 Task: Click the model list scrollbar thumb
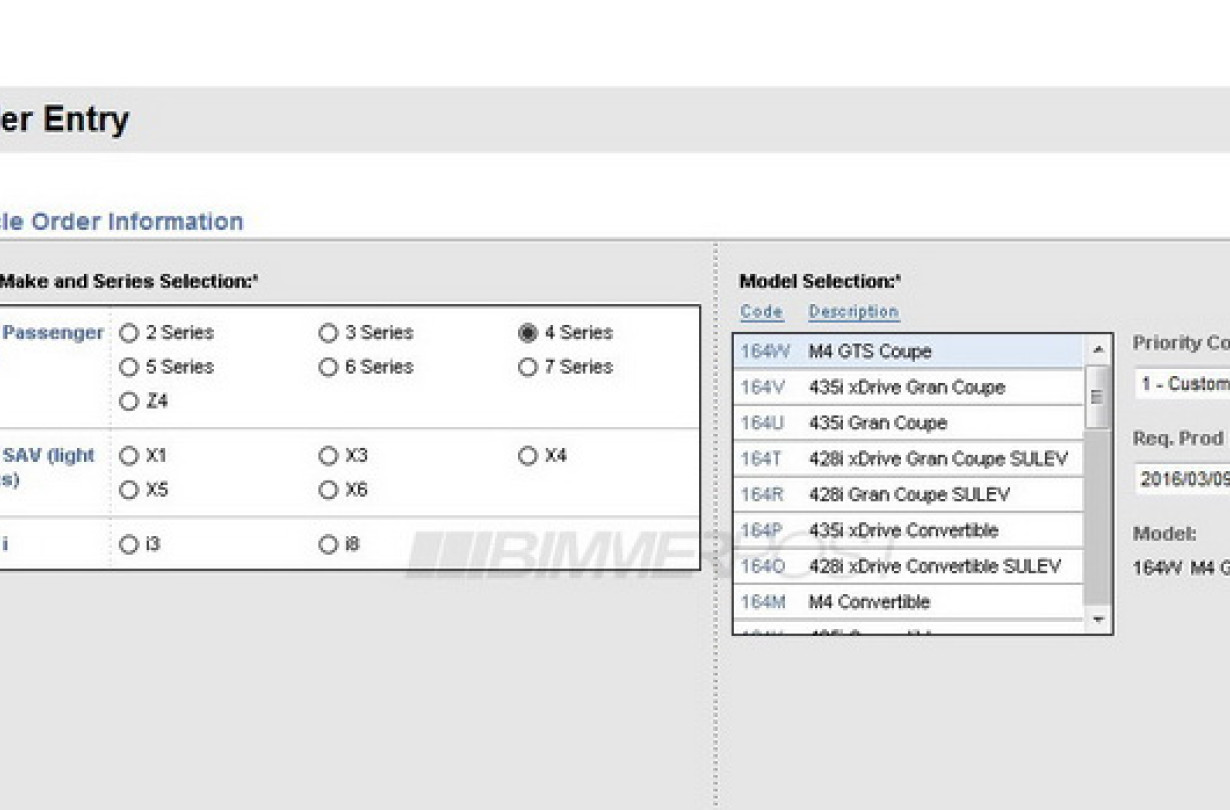tap(1097, 397)
